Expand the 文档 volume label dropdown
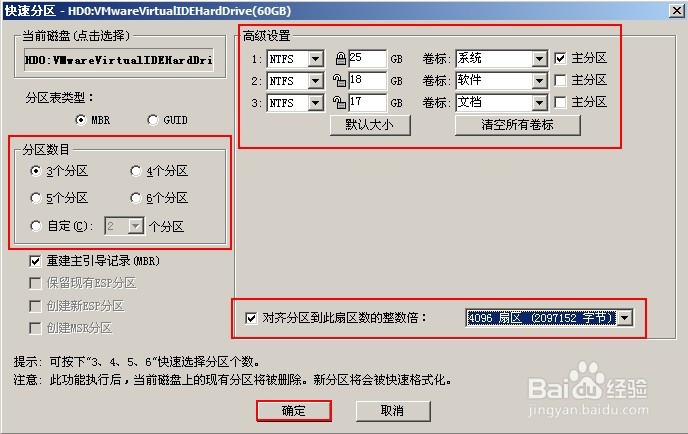The width and height of the screenshot is (688, 434). 539,102
